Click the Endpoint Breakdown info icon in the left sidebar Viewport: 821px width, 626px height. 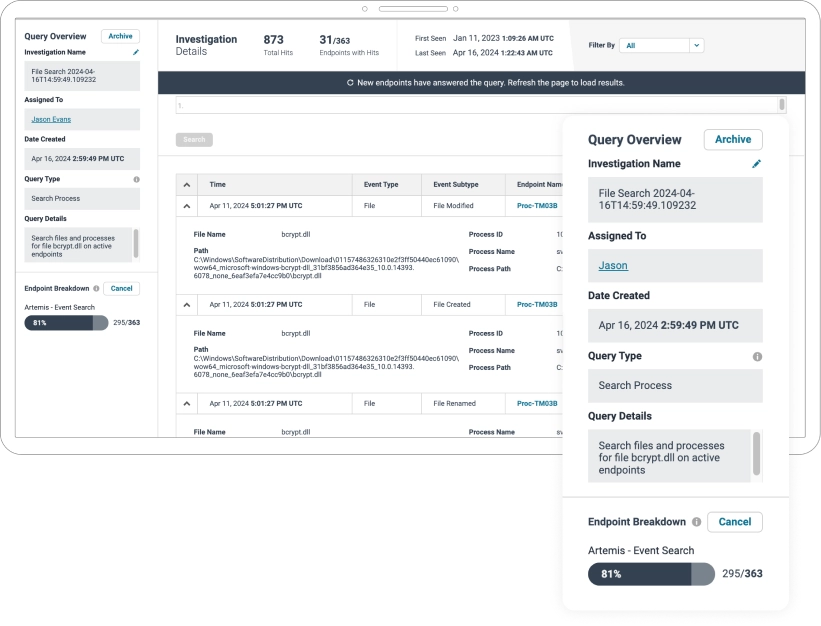click(x=96, y=288)
